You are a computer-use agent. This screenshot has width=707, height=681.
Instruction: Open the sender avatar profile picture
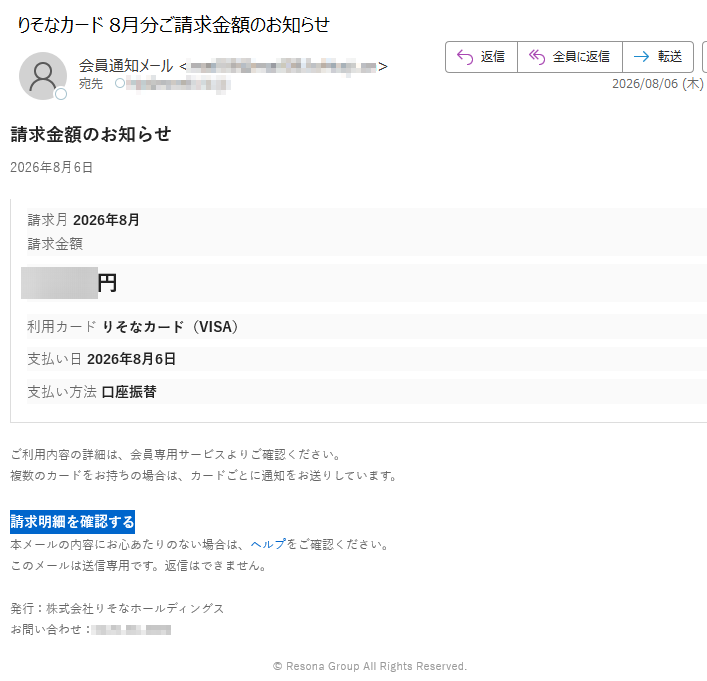pos(43,76)
